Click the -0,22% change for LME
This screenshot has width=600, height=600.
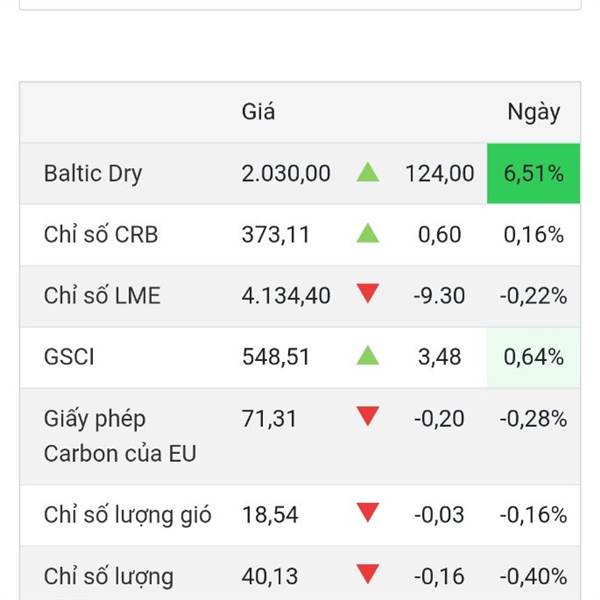coord(533,296)
